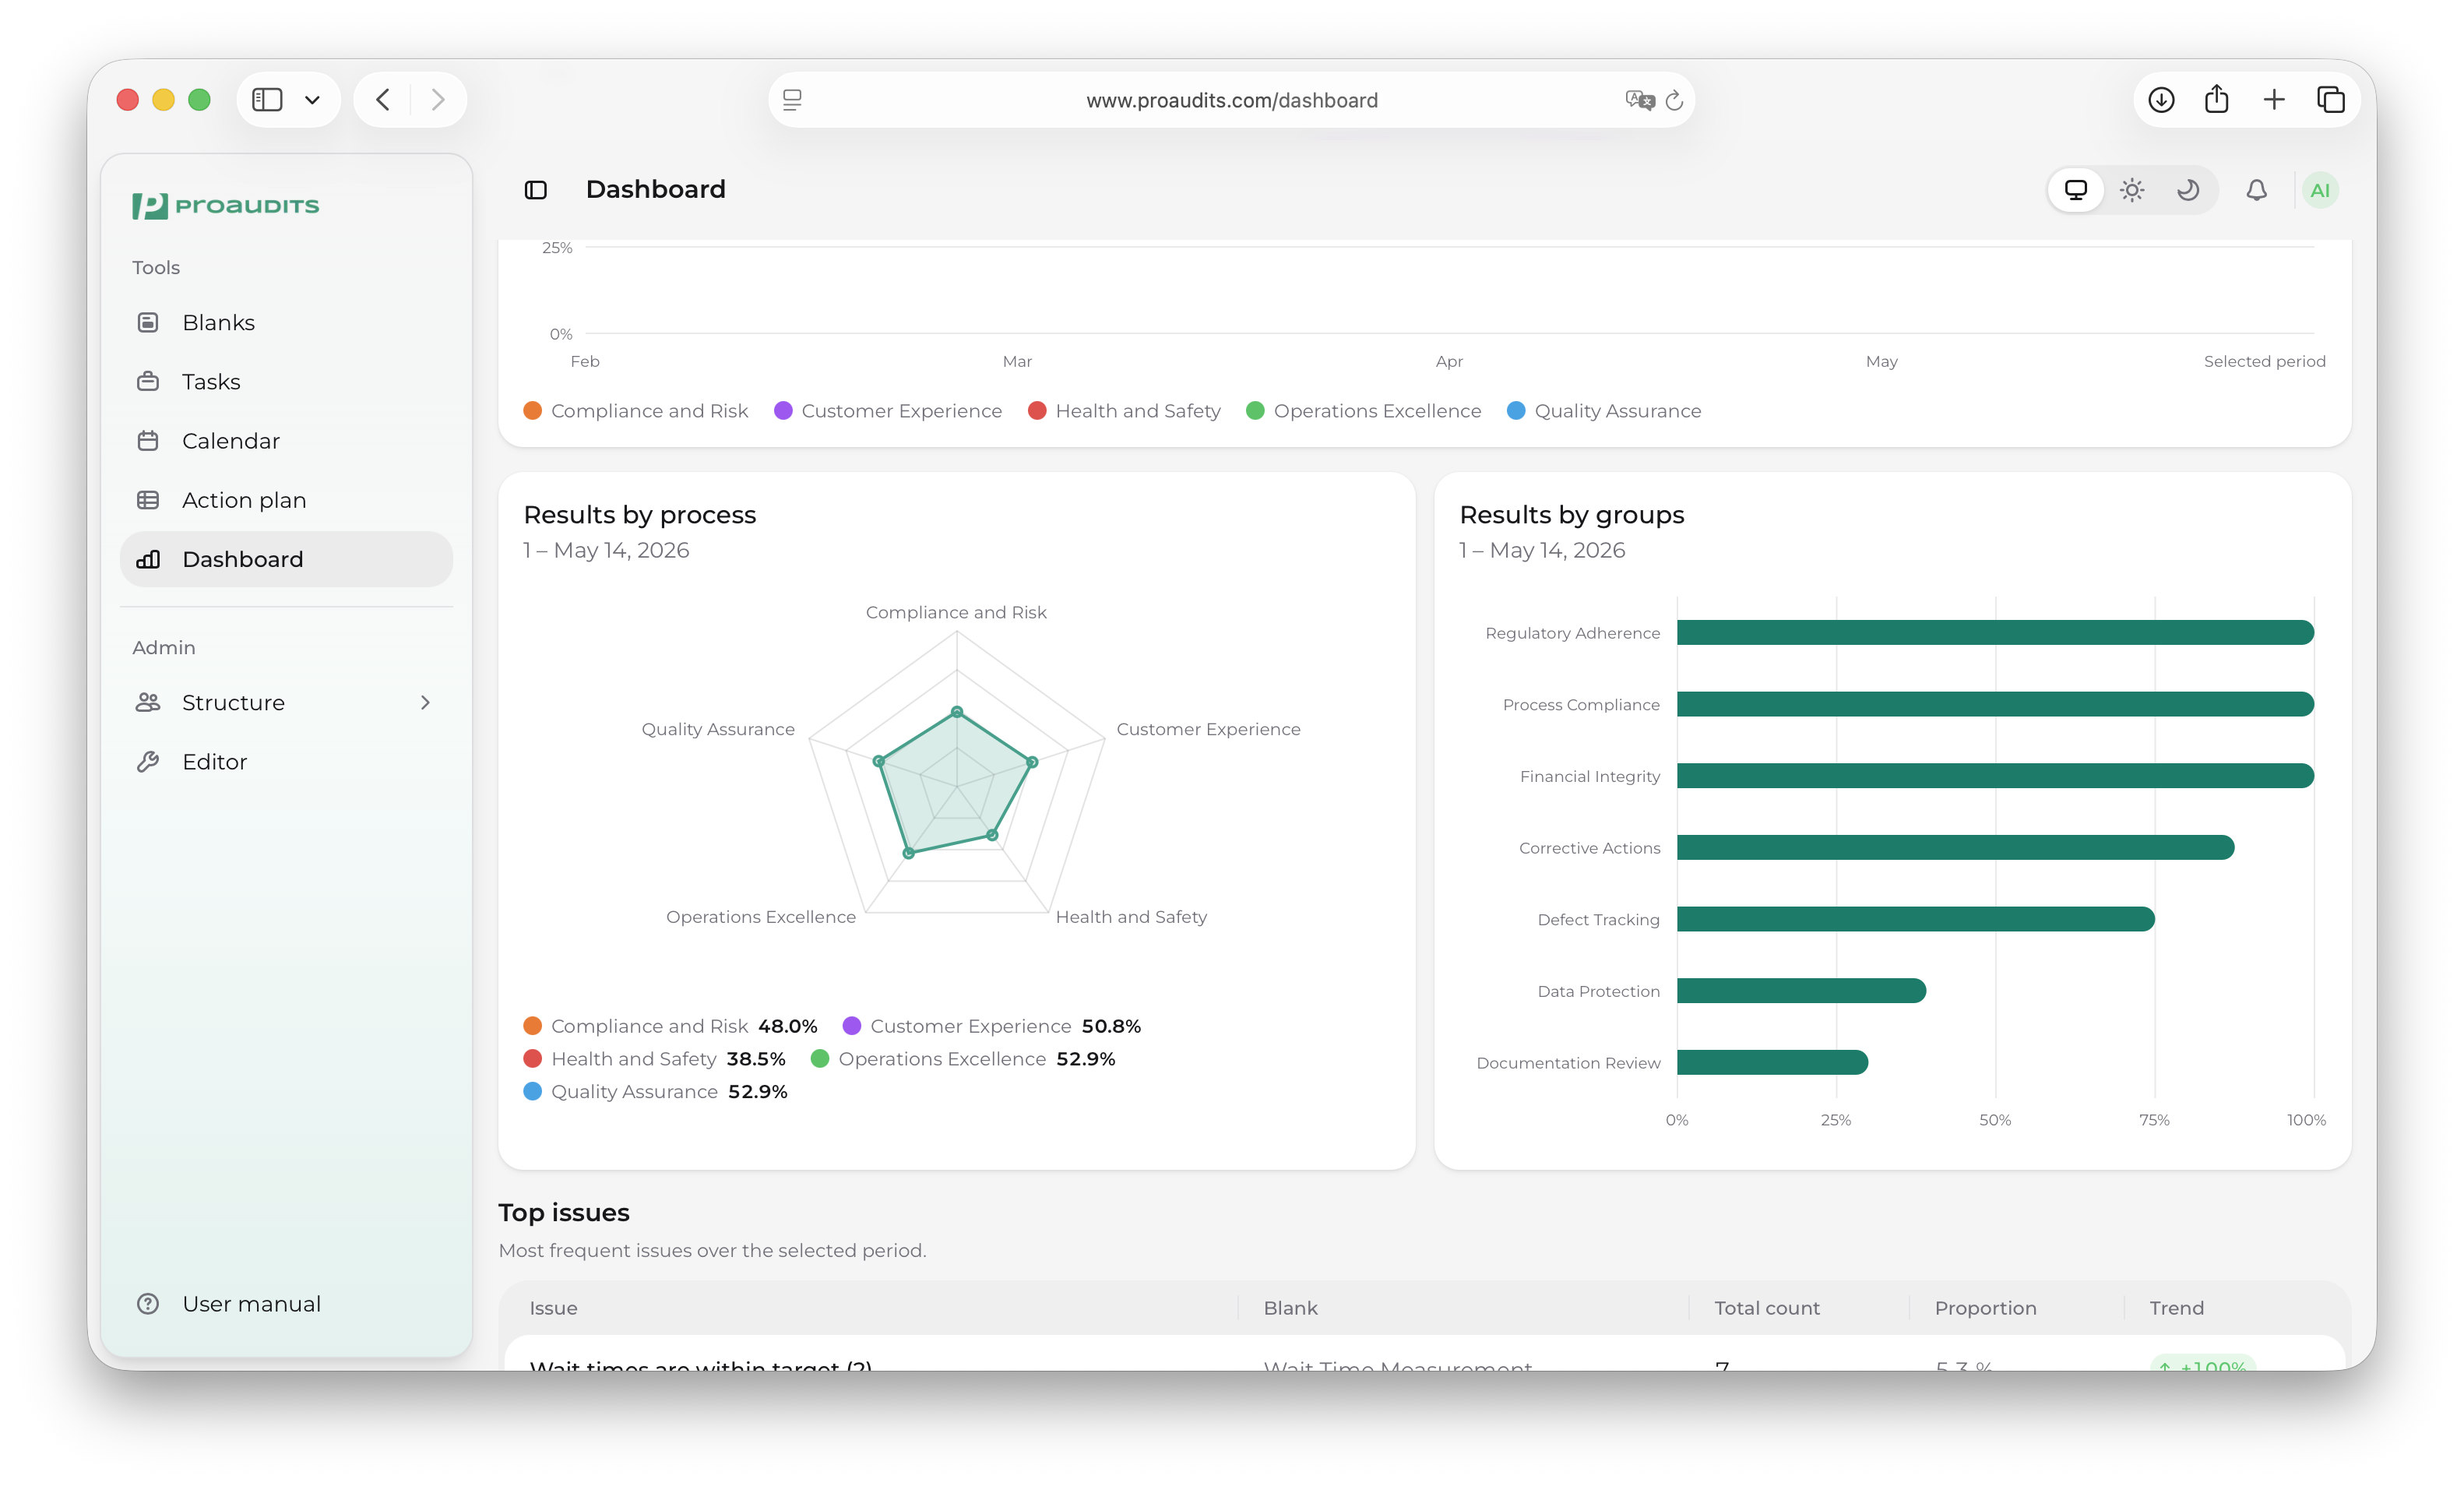The height and width of the screenshot is (1486, 2464).
Task: Switch to light theme with the sun icon
Action: tap(2132, 190)
